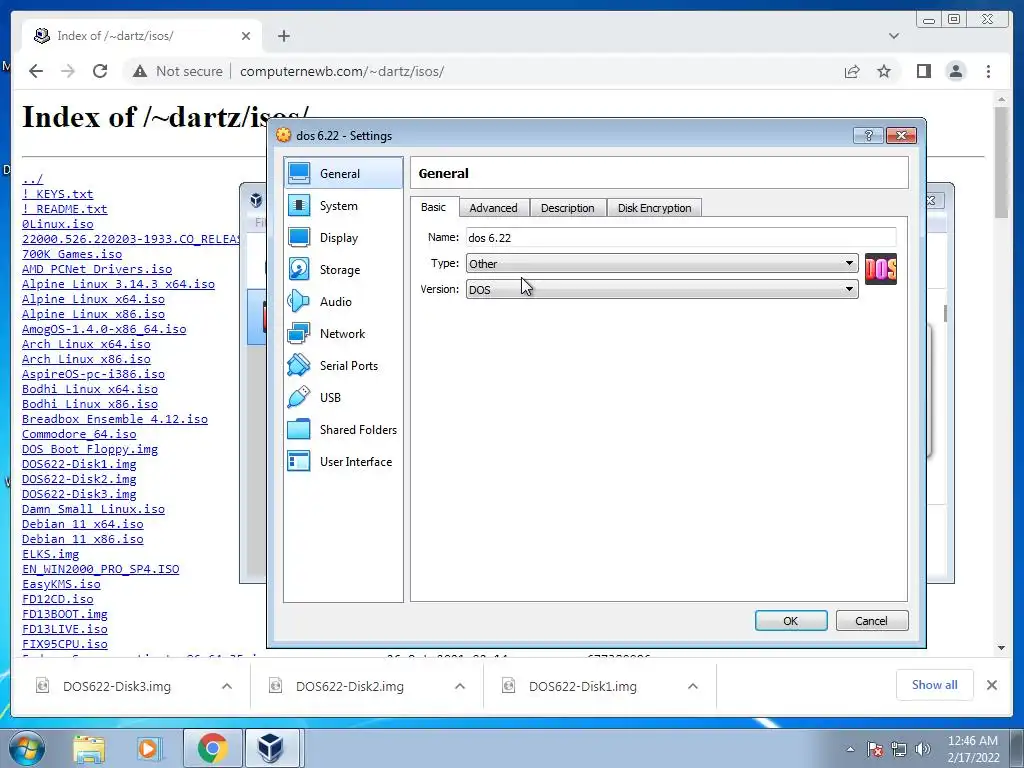Click the share page icon
Screen dimensions: 1024x768
tap(852, 71)
